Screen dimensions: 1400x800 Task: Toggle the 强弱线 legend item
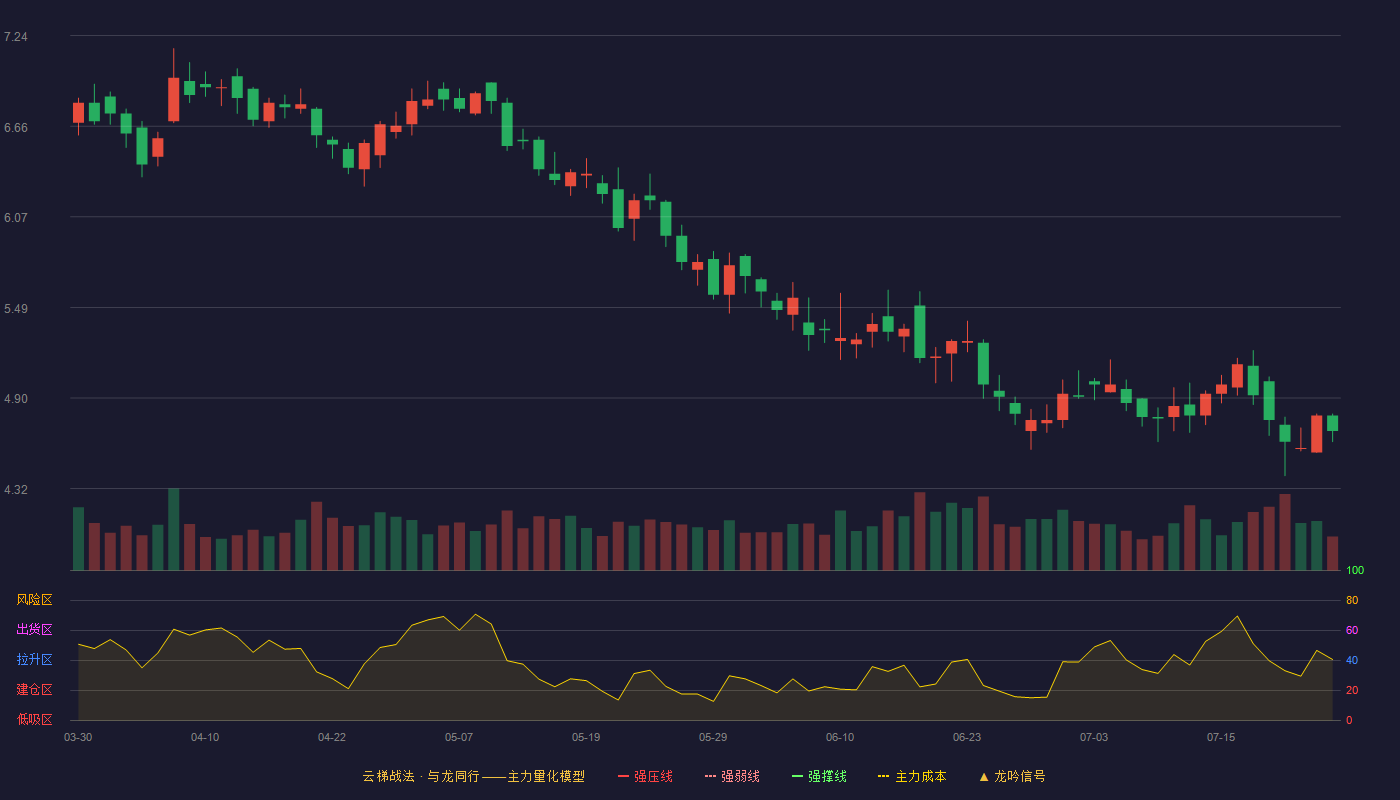coord(732,776)
